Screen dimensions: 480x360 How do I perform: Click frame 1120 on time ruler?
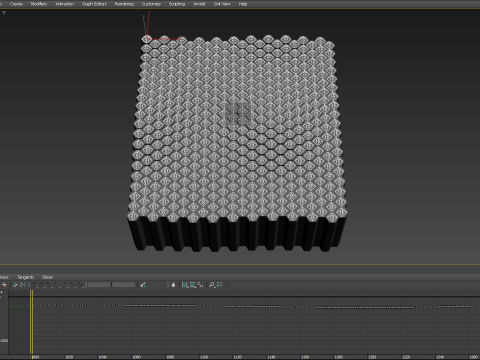coord(237,357)
